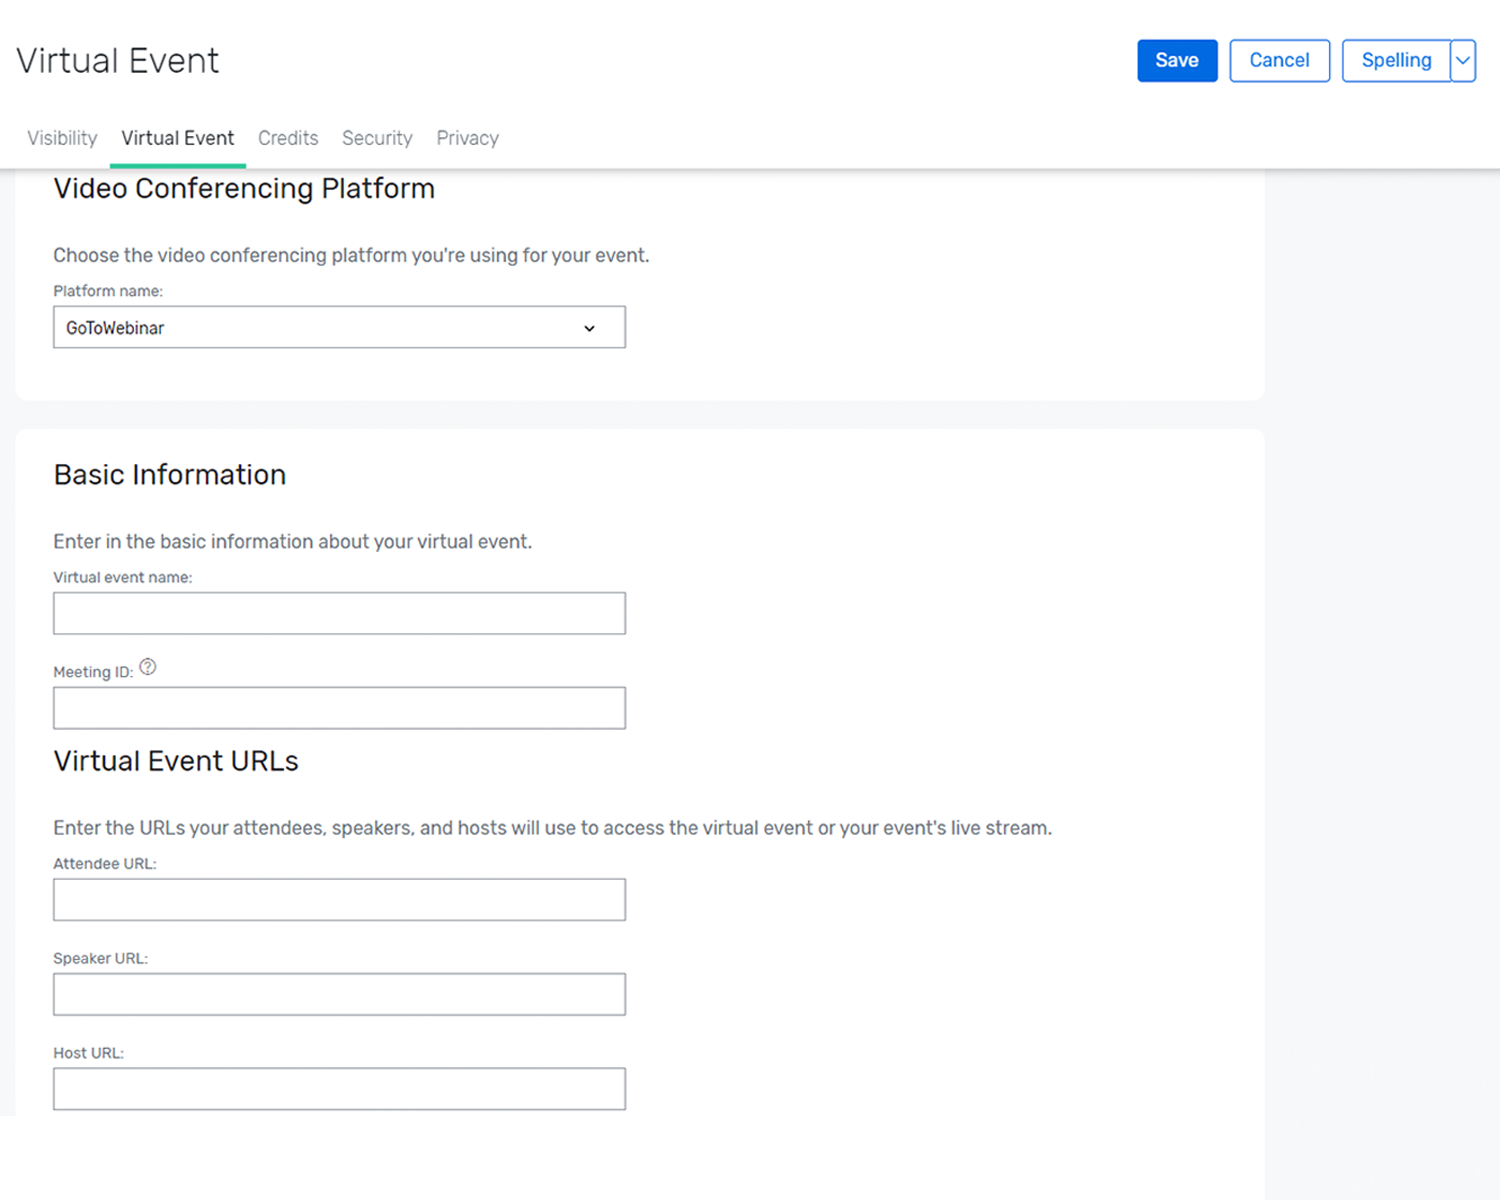Focus the Speaker URL input
1500x1200 pixels.
[x=339, y=993]
